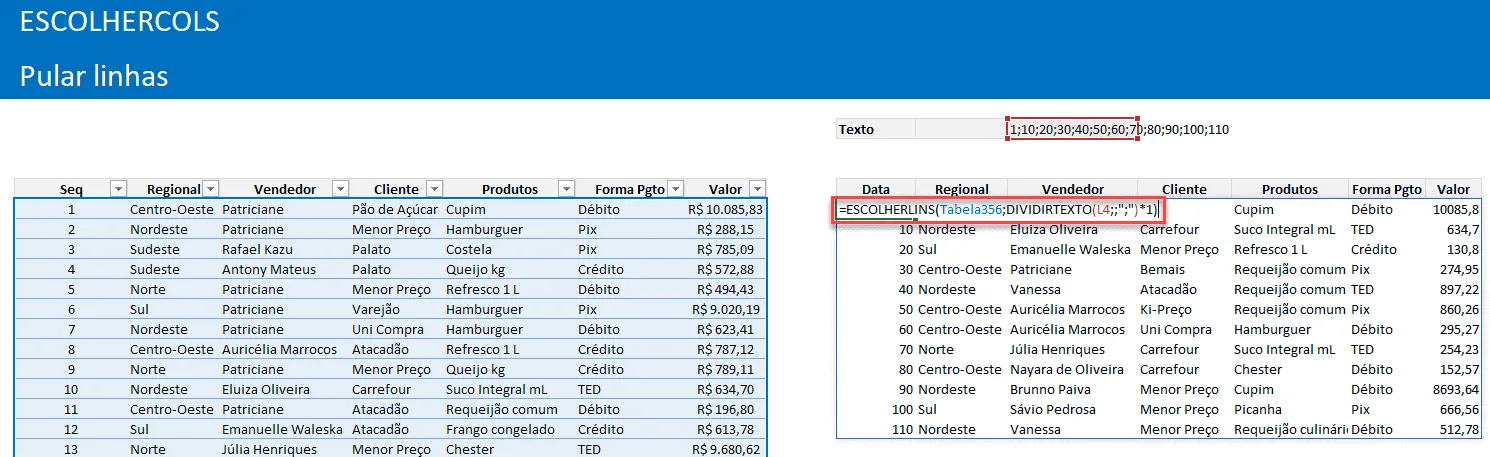
Task: Select the Chester cell in right table
Action: [1290, 370]
